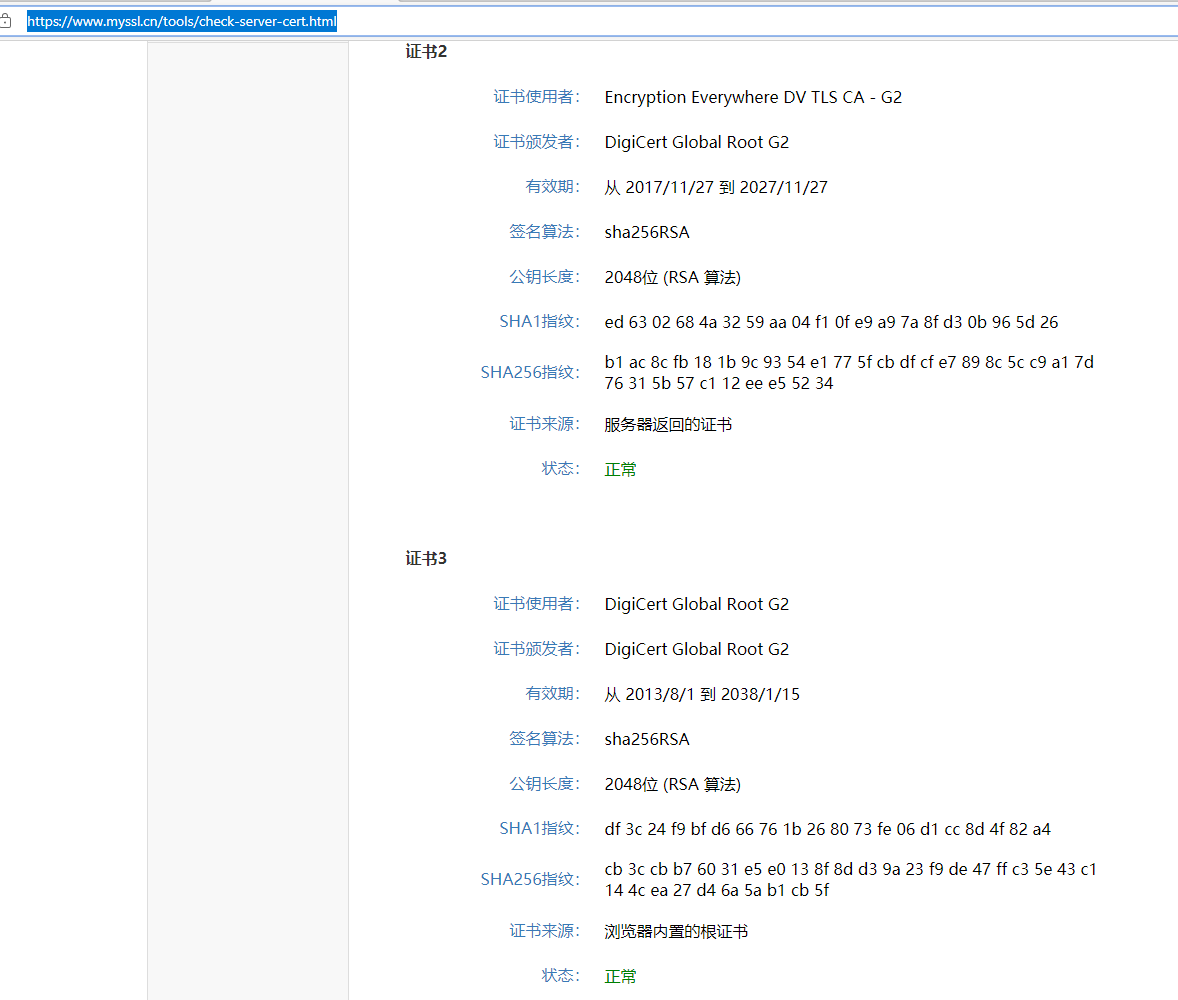Click validity '从 2013/8/1 到 2038/1/15'
1178x1000 pixels.
pos(702,694)
